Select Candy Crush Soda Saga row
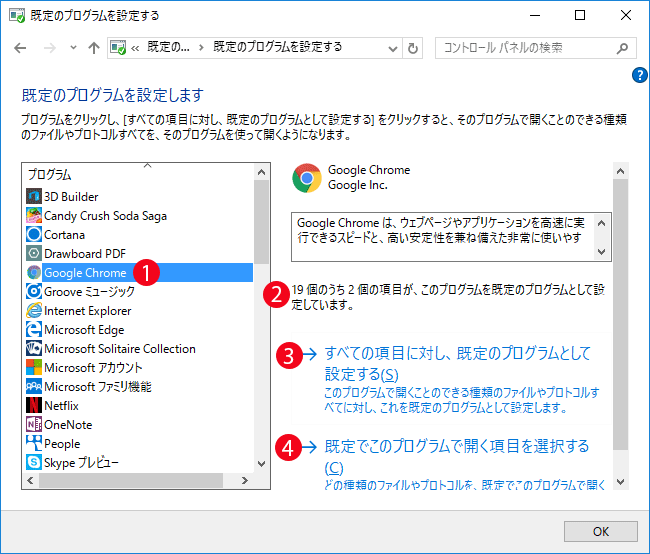Image resolution: width=650 pixels, height=554 pixels. [x=139, y=215]
